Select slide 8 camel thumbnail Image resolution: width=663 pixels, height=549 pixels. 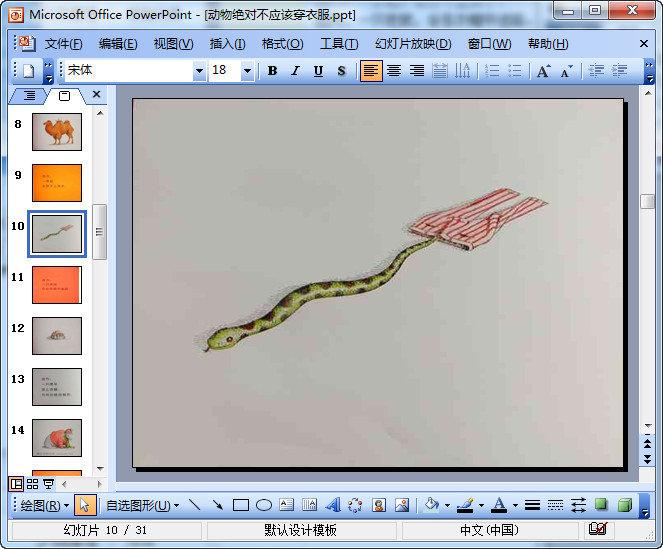point(57,132)
